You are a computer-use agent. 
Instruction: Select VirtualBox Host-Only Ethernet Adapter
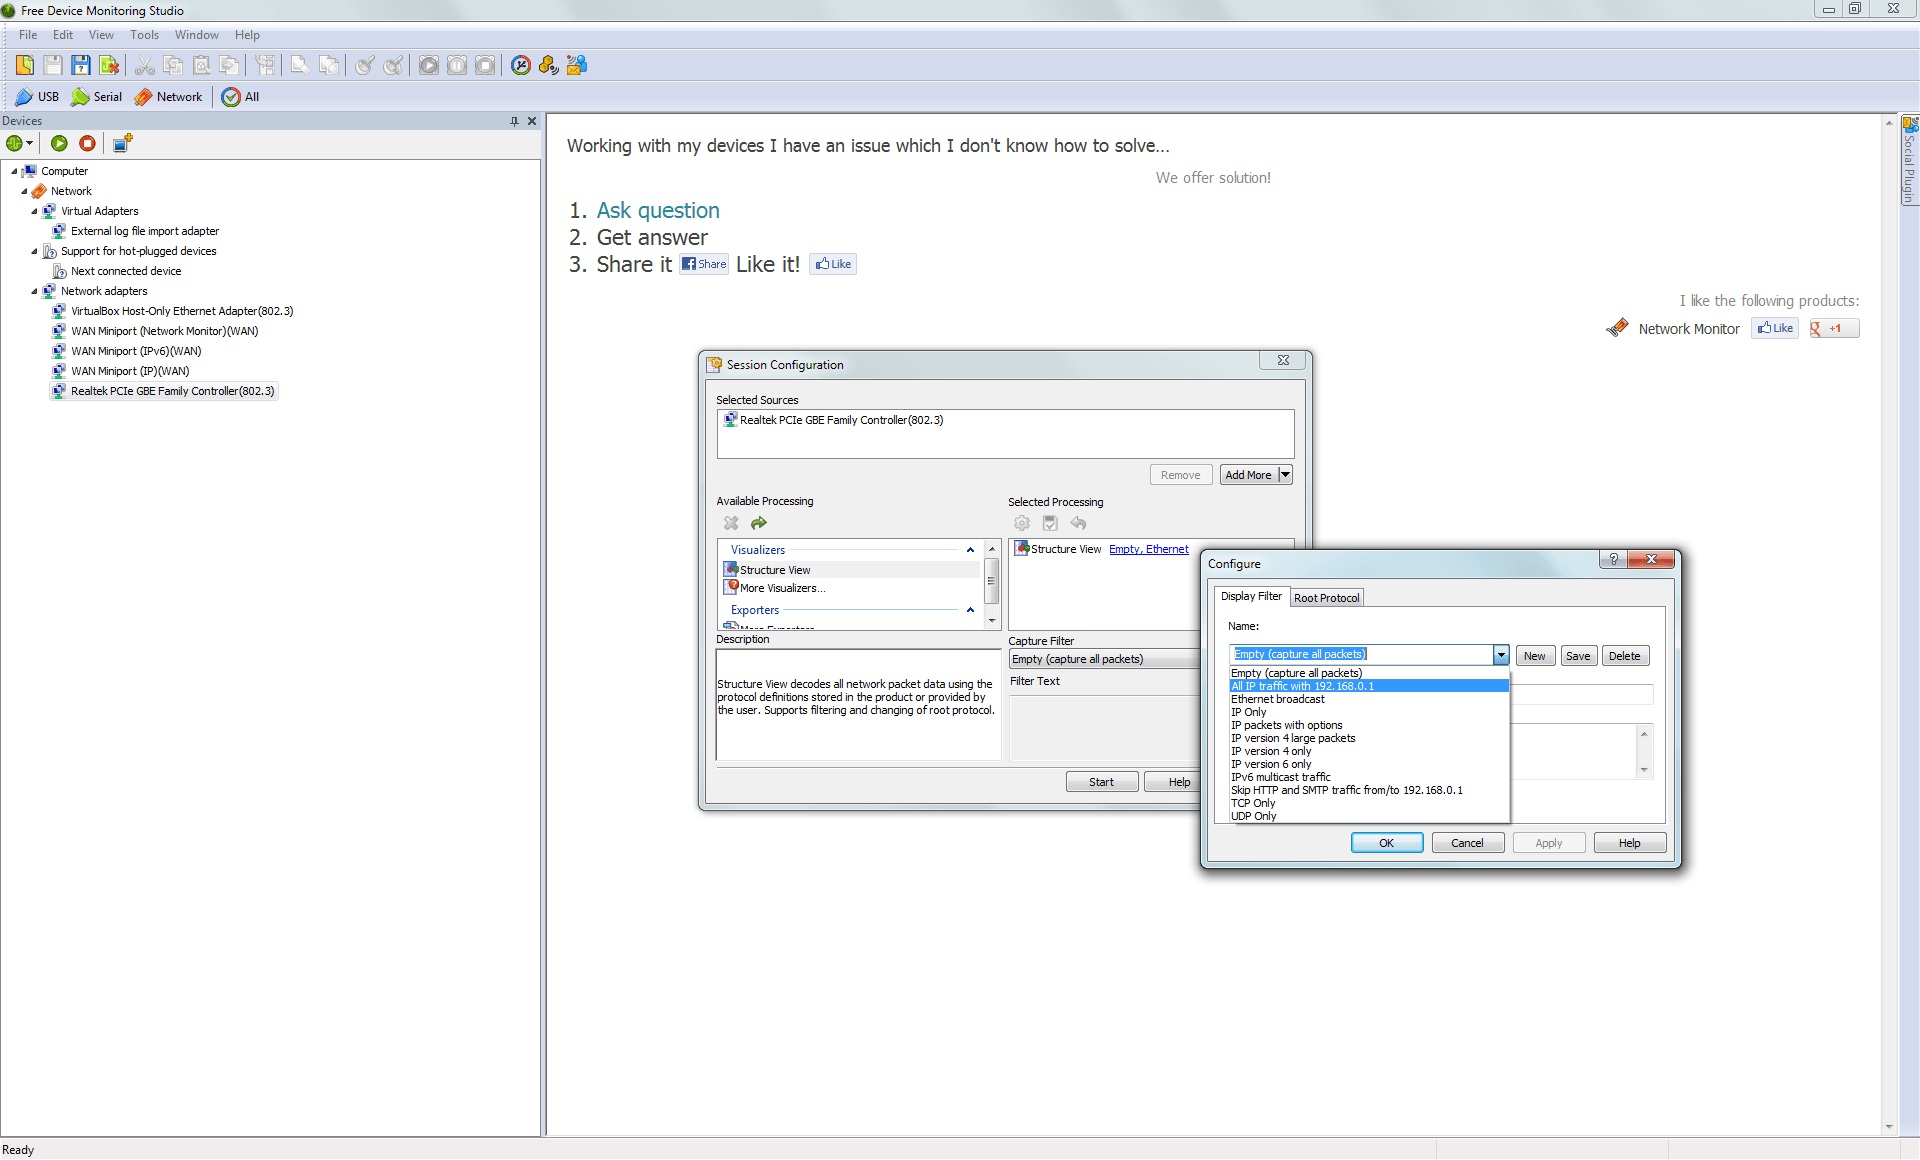click(x=181, y=311)
